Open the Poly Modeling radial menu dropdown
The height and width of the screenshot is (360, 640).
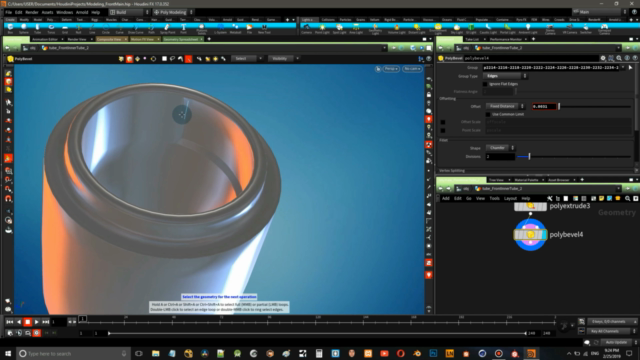(173, 12)
